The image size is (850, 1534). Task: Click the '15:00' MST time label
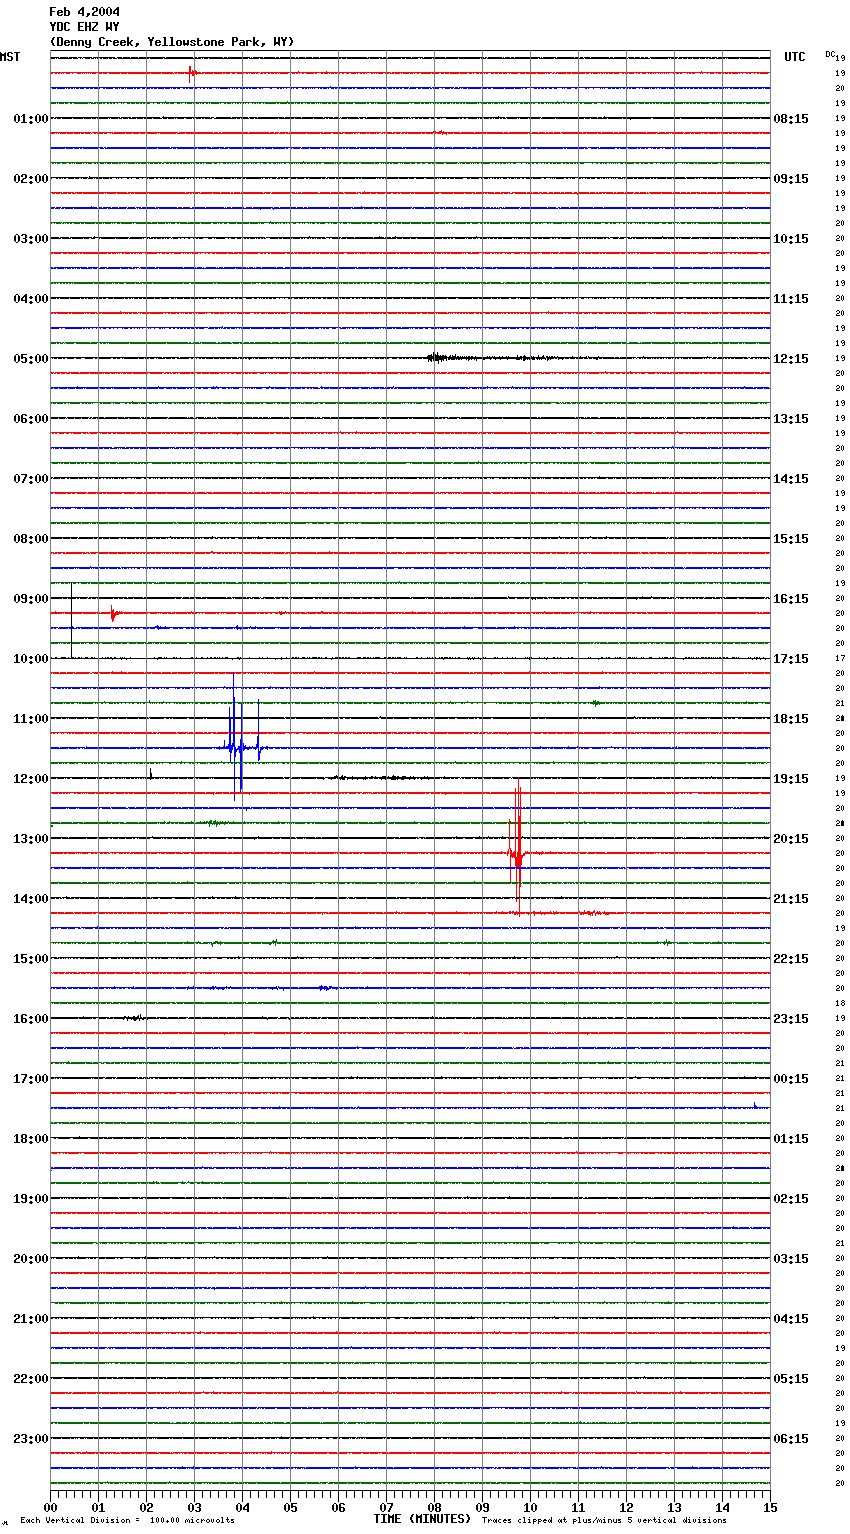[x=31, y=959]
